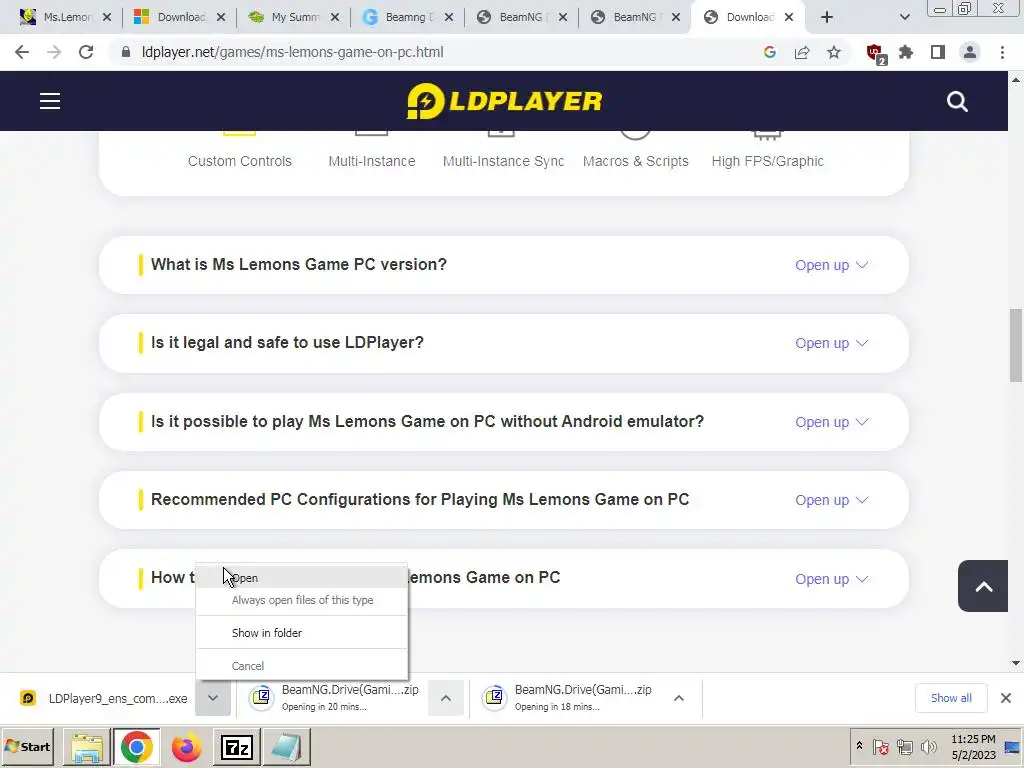This screenshot has width=1024, height=768.
Task: Reload the page with refresh icon
Action: point(86,52)
